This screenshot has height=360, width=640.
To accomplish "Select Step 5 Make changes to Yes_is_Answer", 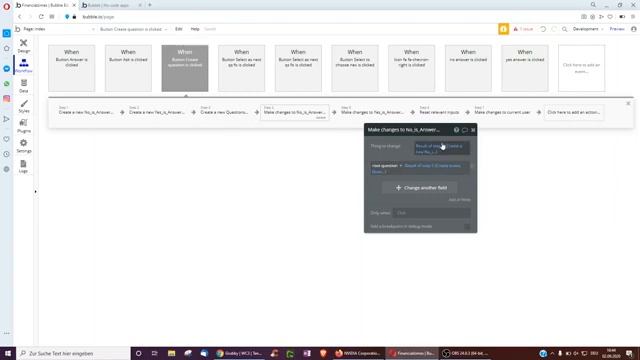I will coord(372,112).
